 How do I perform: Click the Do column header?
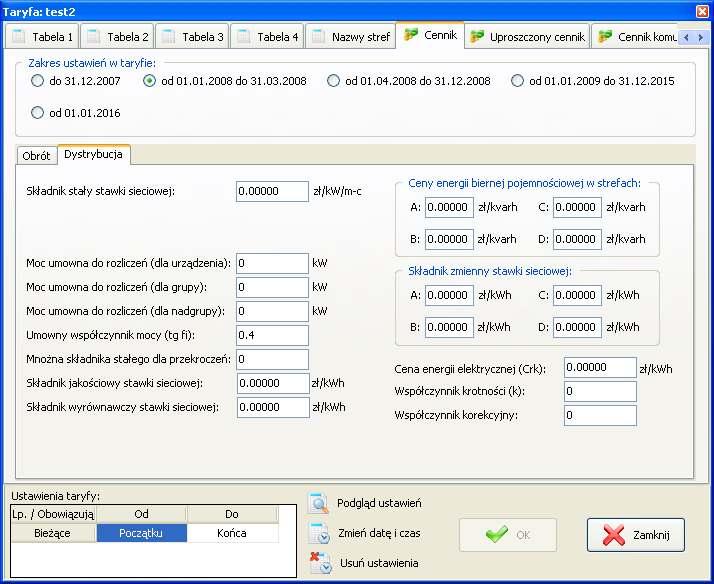pos(232,514)
